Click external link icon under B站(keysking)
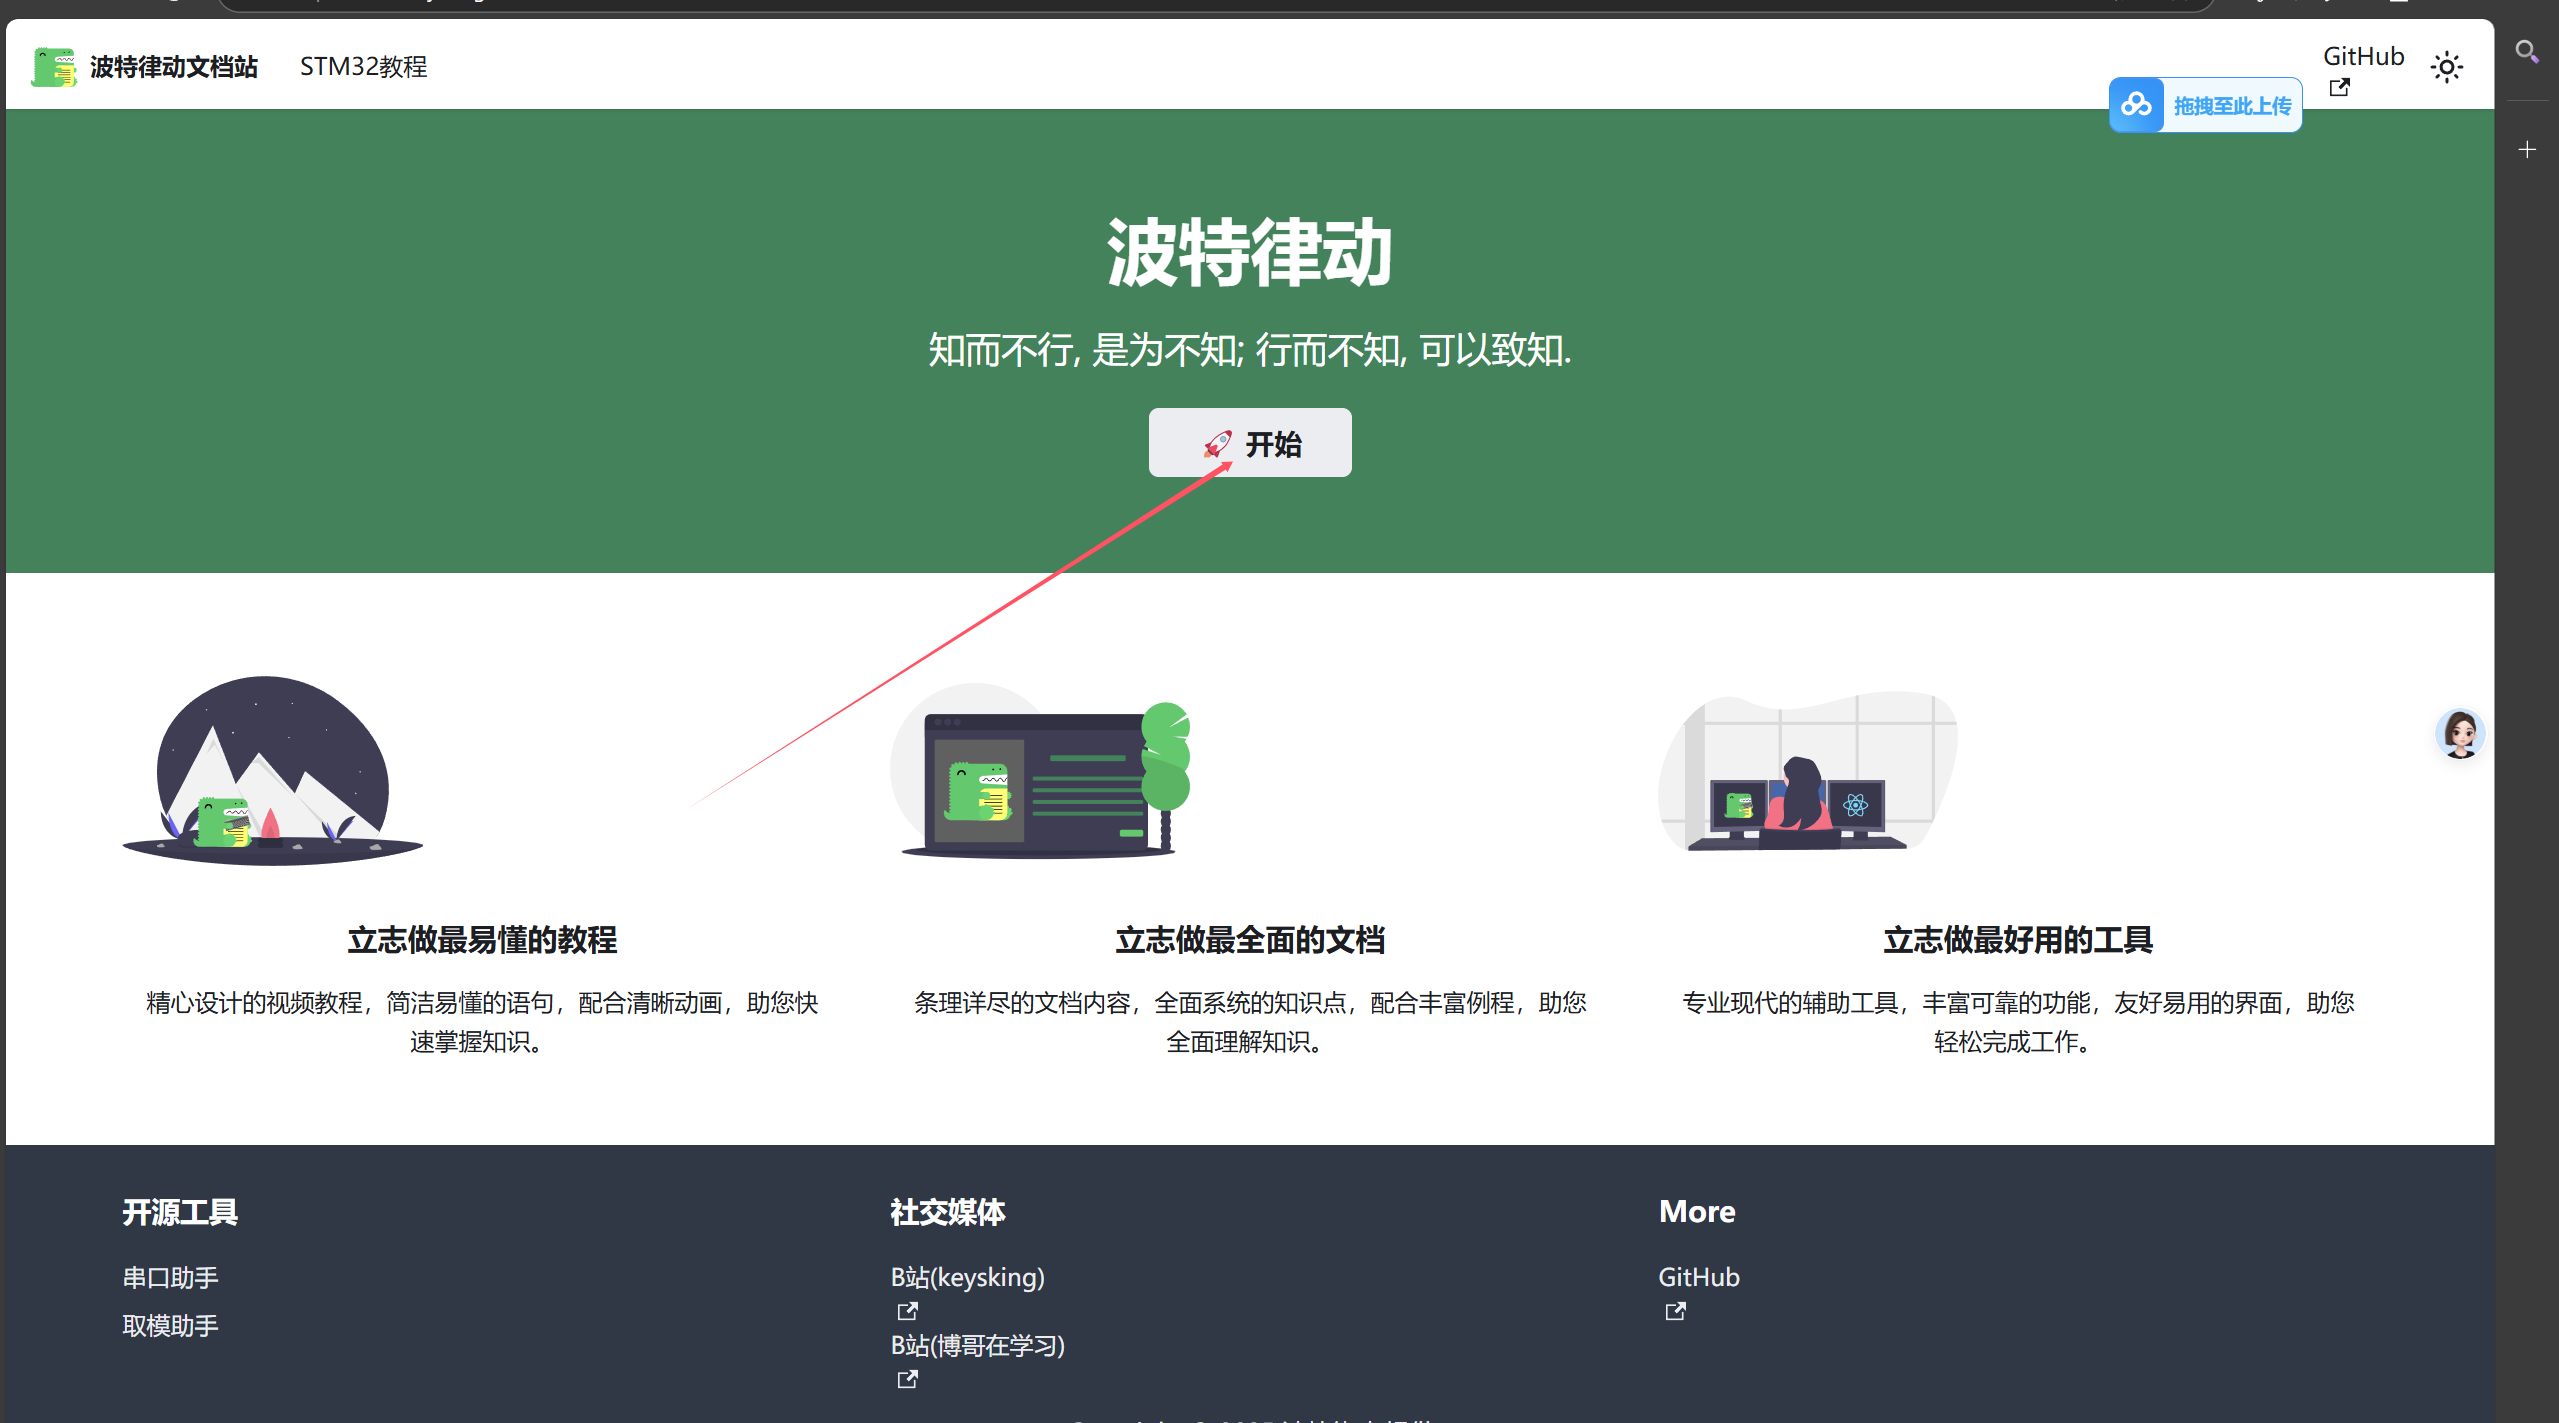Image resolution: width=2559 pixels, height=1423 pixels. [907, 1311]
